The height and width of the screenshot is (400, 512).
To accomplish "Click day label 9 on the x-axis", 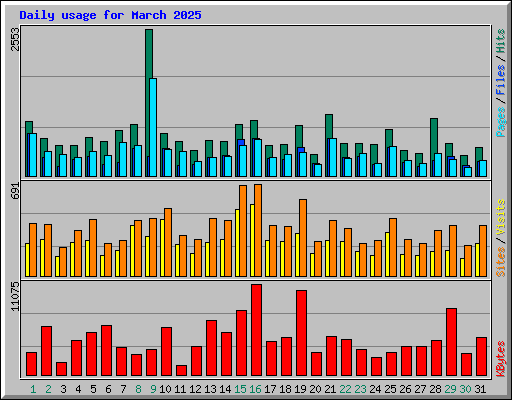I will (153, 389).
